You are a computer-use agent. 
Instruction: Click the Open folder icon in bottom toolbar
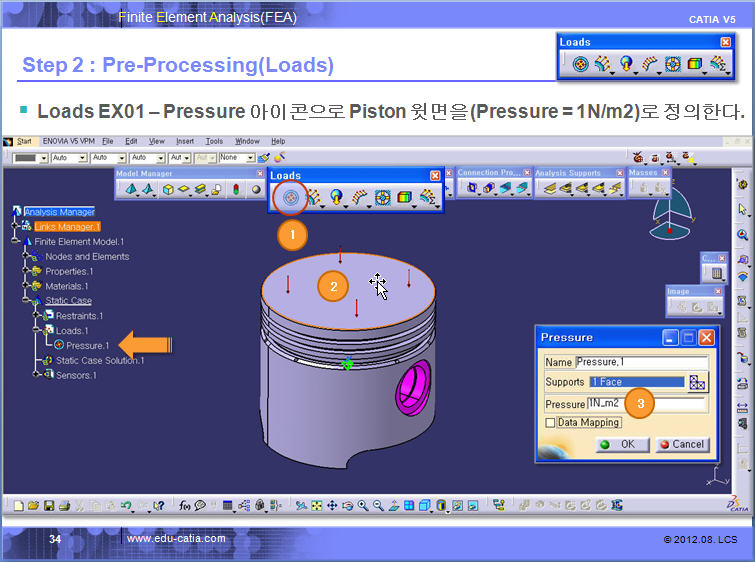33,506
